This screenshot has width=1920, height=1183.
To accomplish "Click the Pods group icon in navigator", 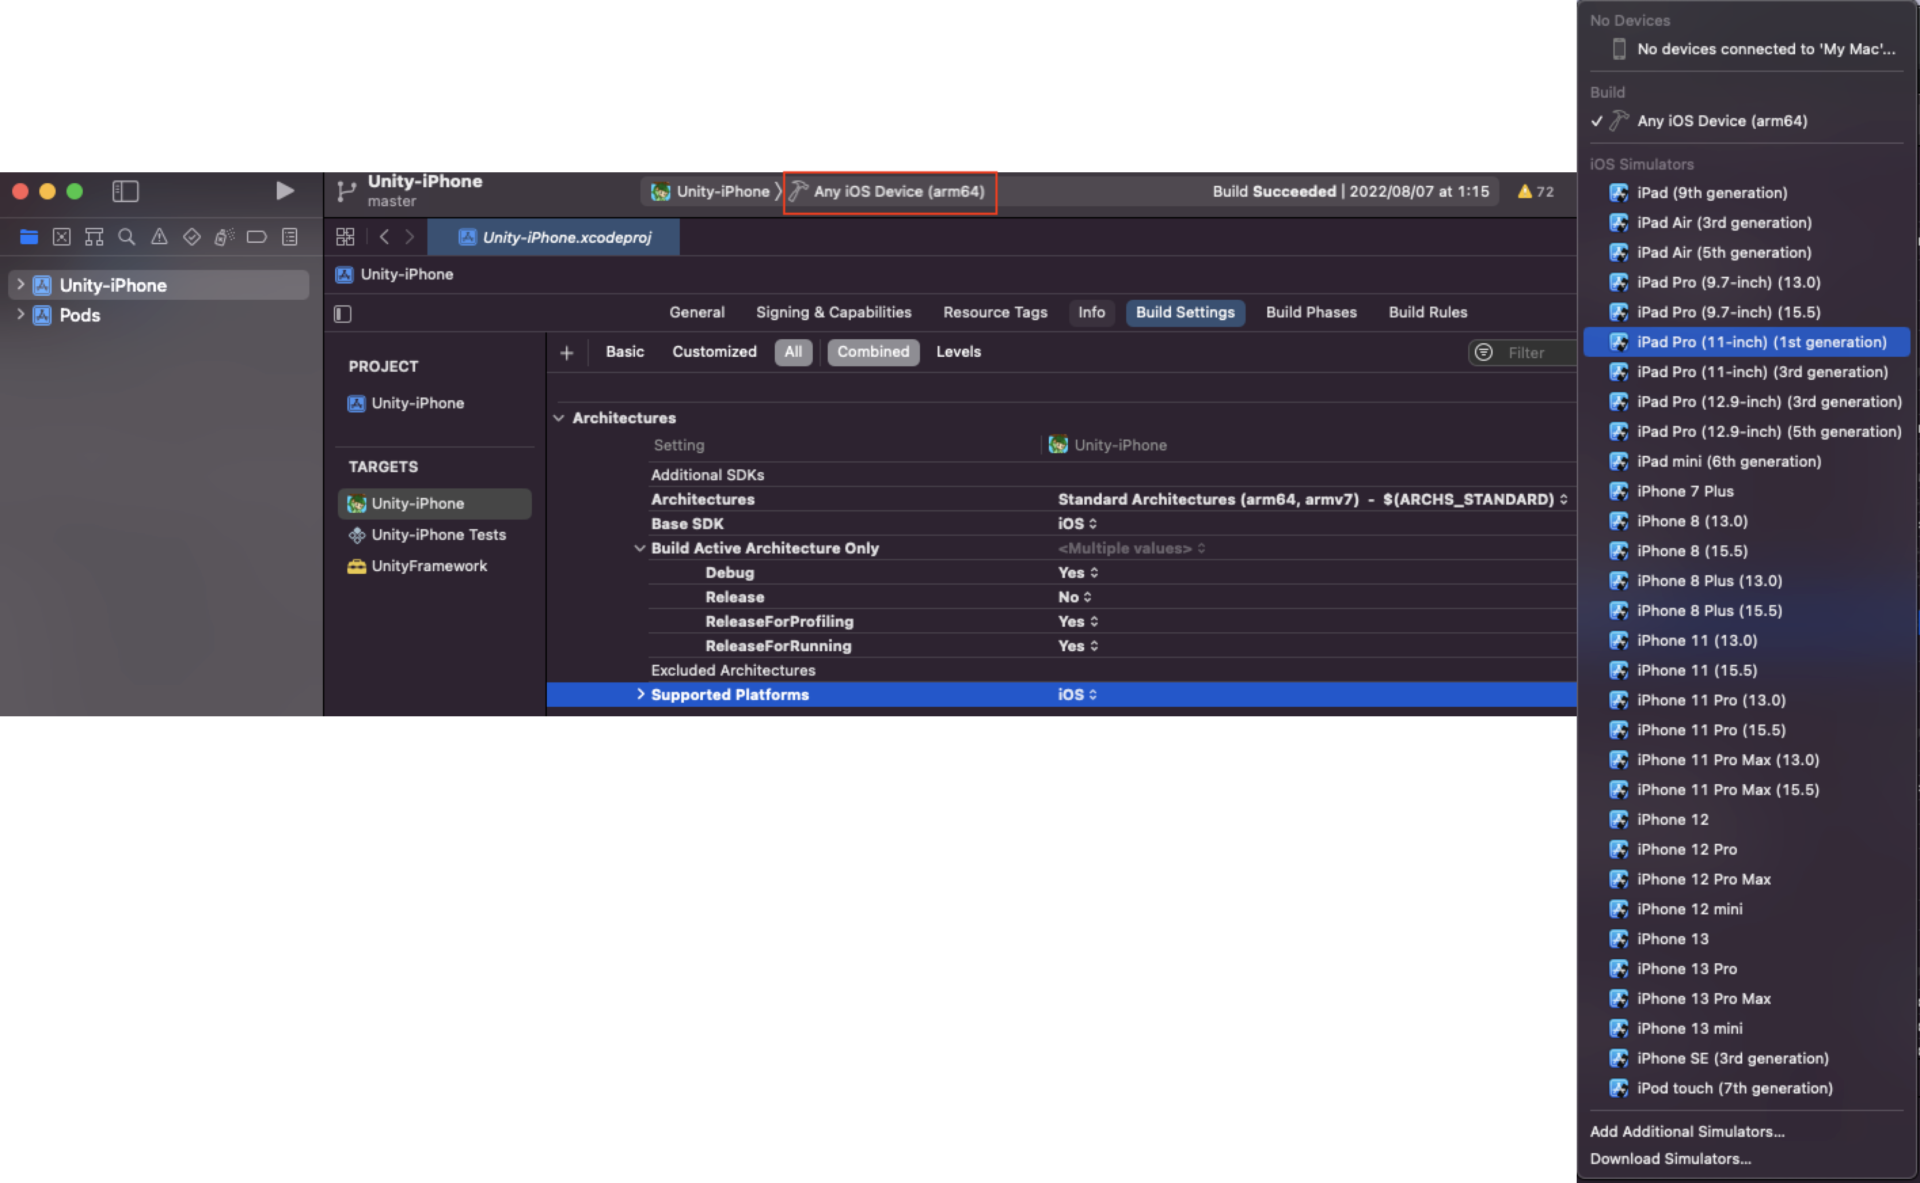I will (40, 314).
